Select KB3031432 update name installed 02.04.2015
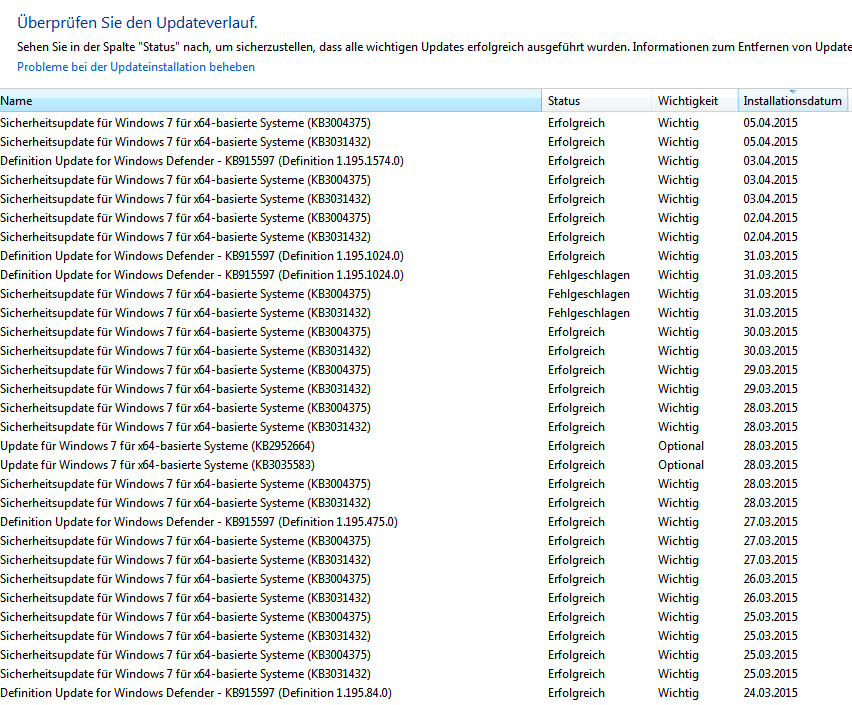Screen dimensions: 852x705 [x=185, y=237]
